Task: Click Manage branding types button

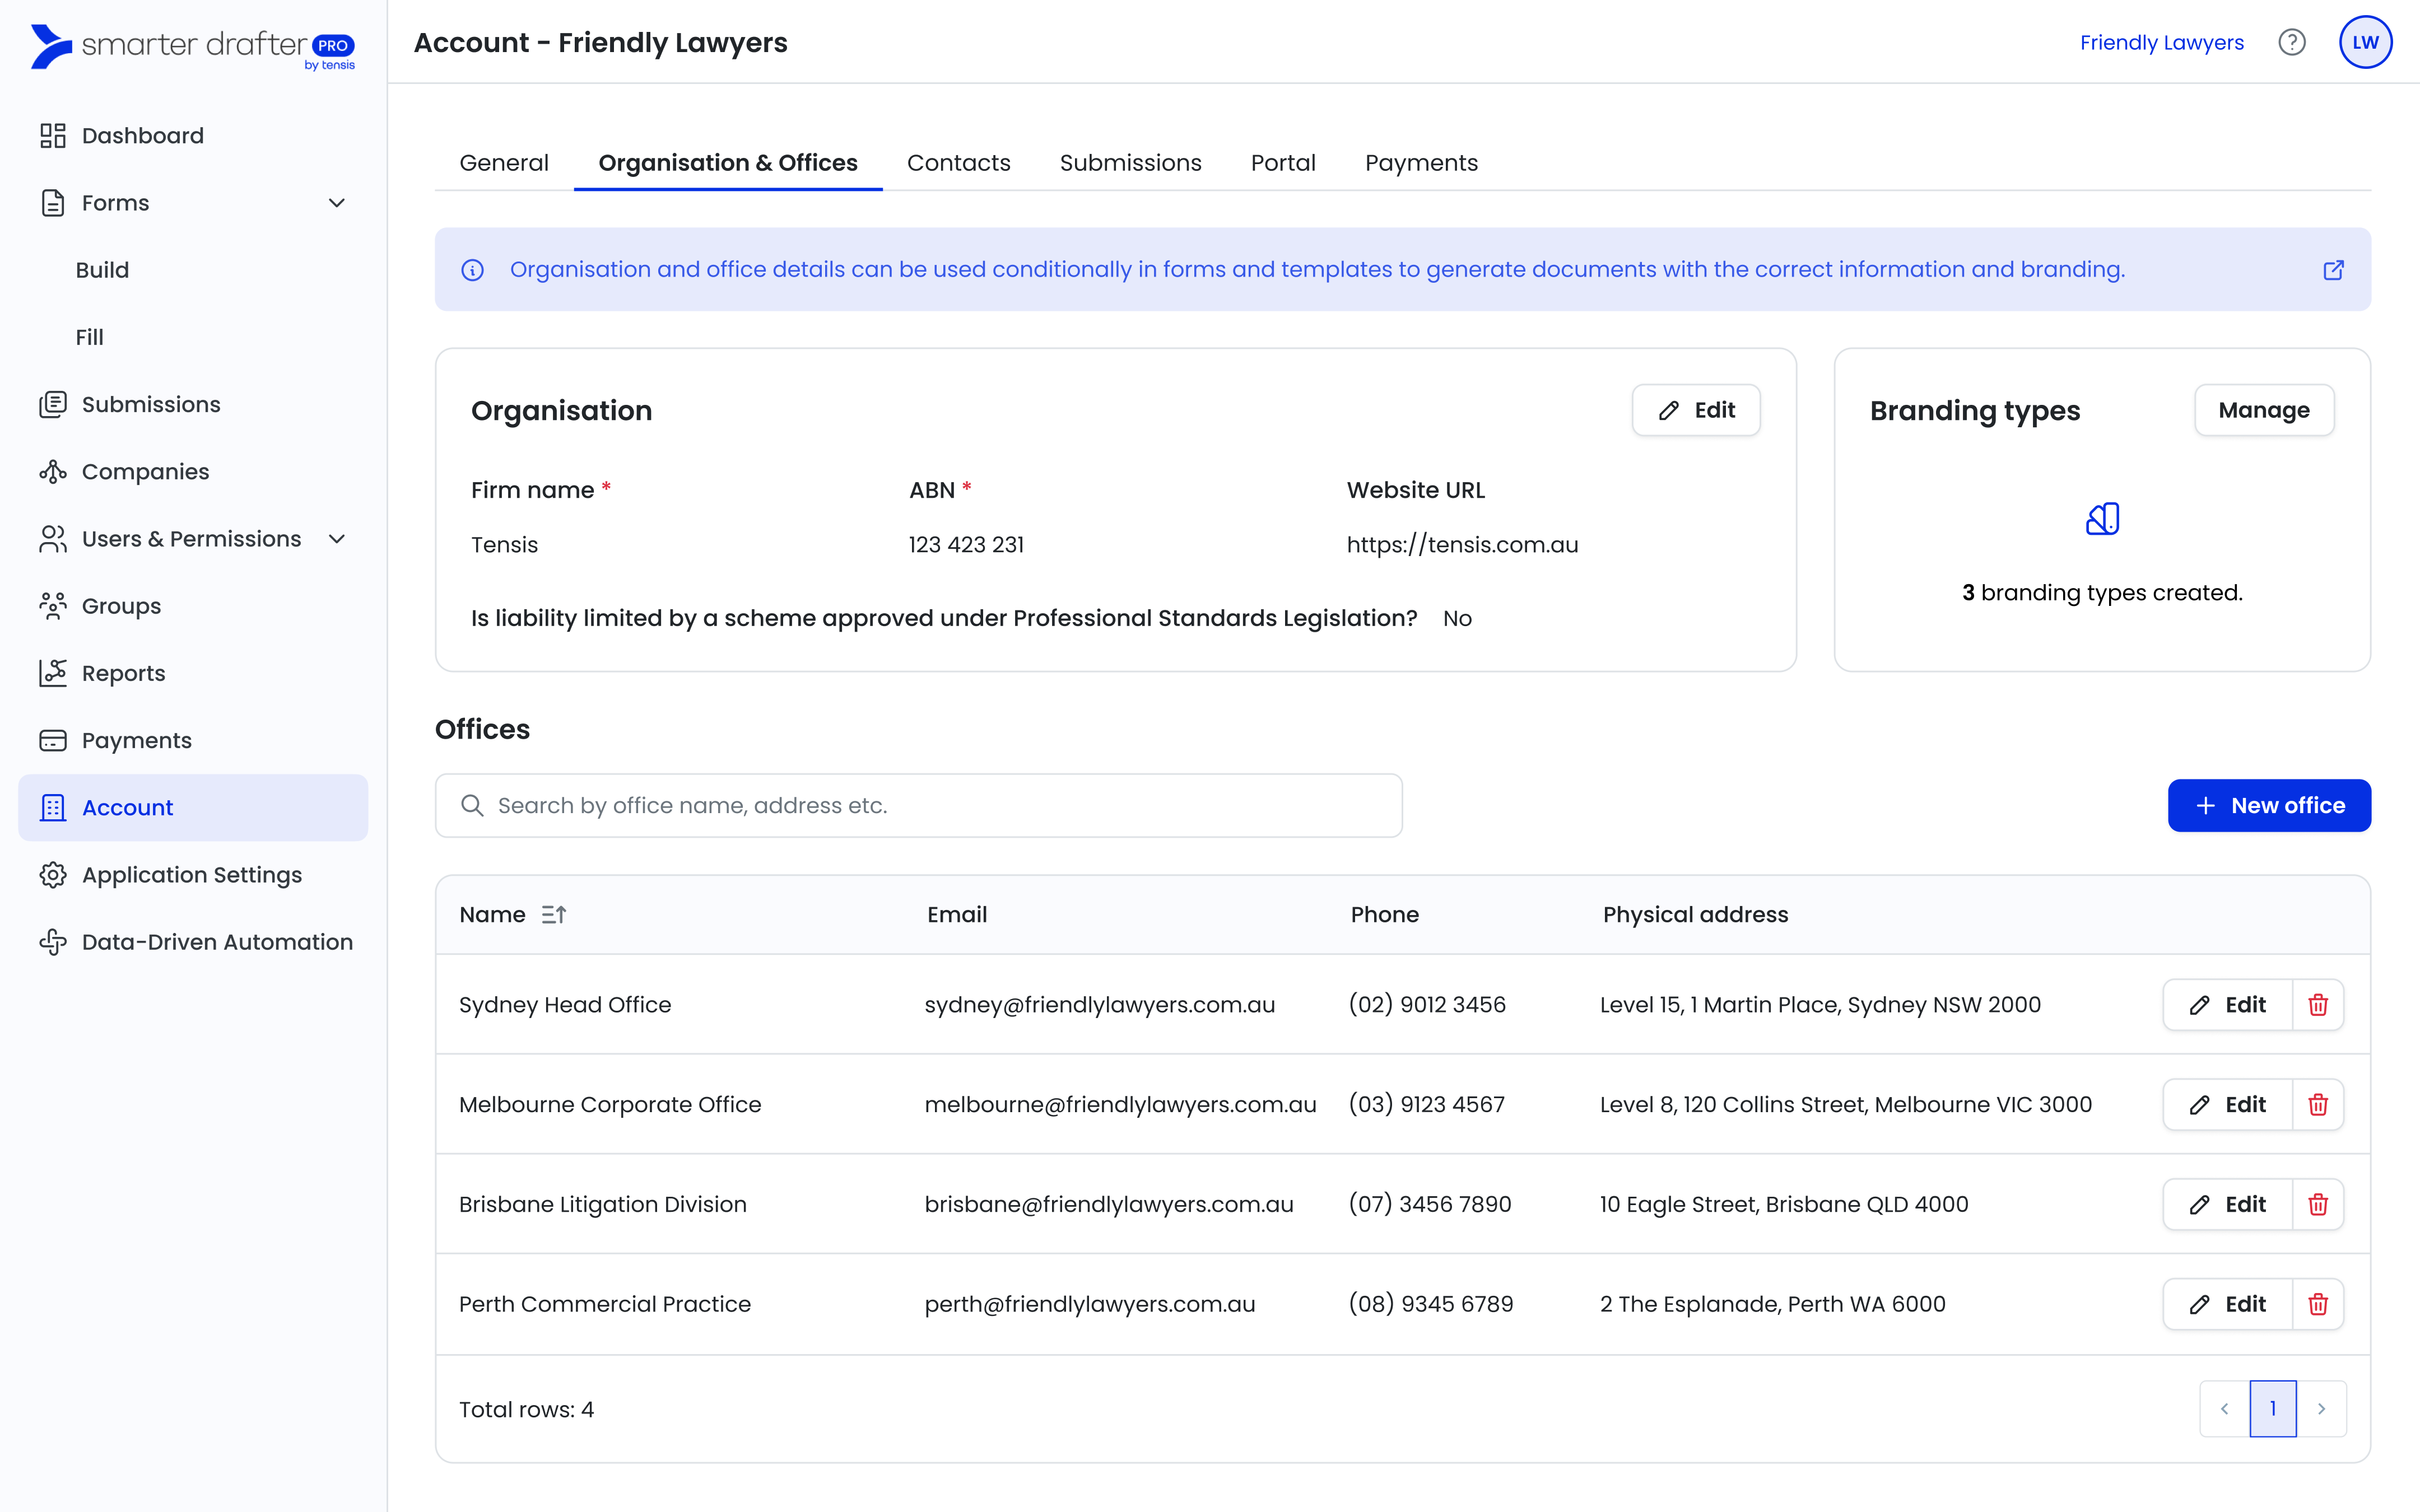Action: pos(2263,410)
